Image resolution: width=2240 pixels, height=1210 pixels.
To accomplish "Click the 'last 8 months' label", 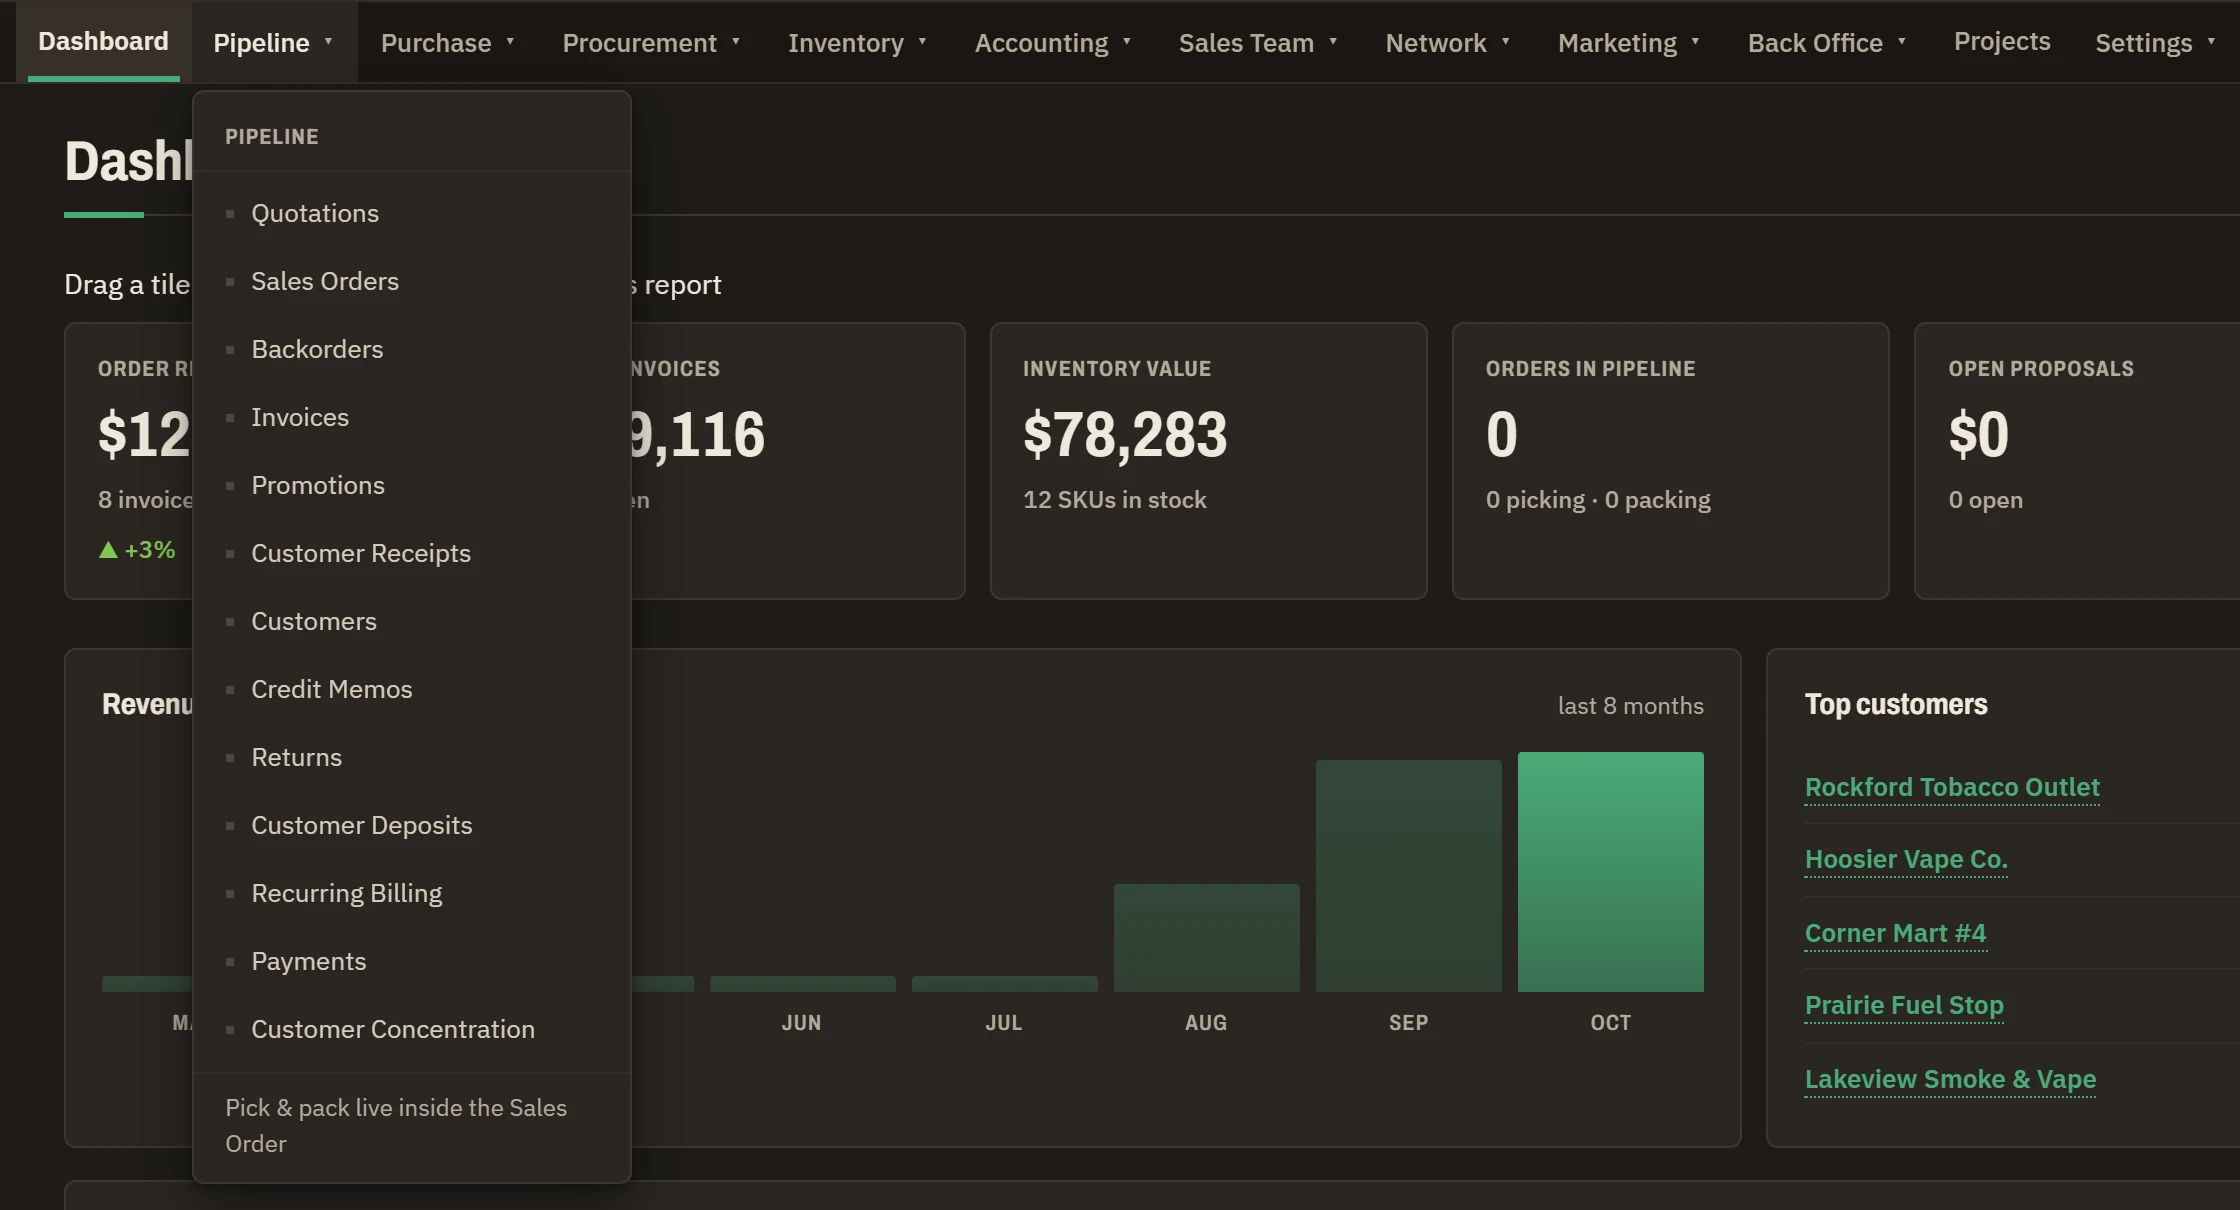I will click(1630, 706).
